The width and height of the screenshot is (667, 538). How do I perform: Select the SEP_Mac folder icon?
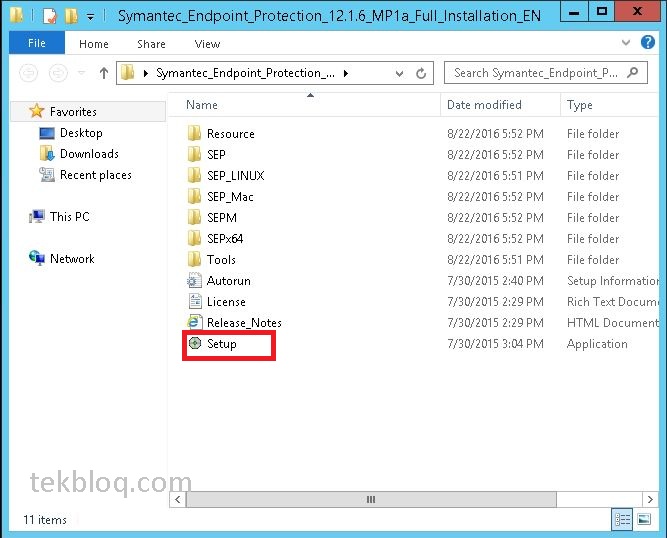pyautogui.click(x=194, y=196)
